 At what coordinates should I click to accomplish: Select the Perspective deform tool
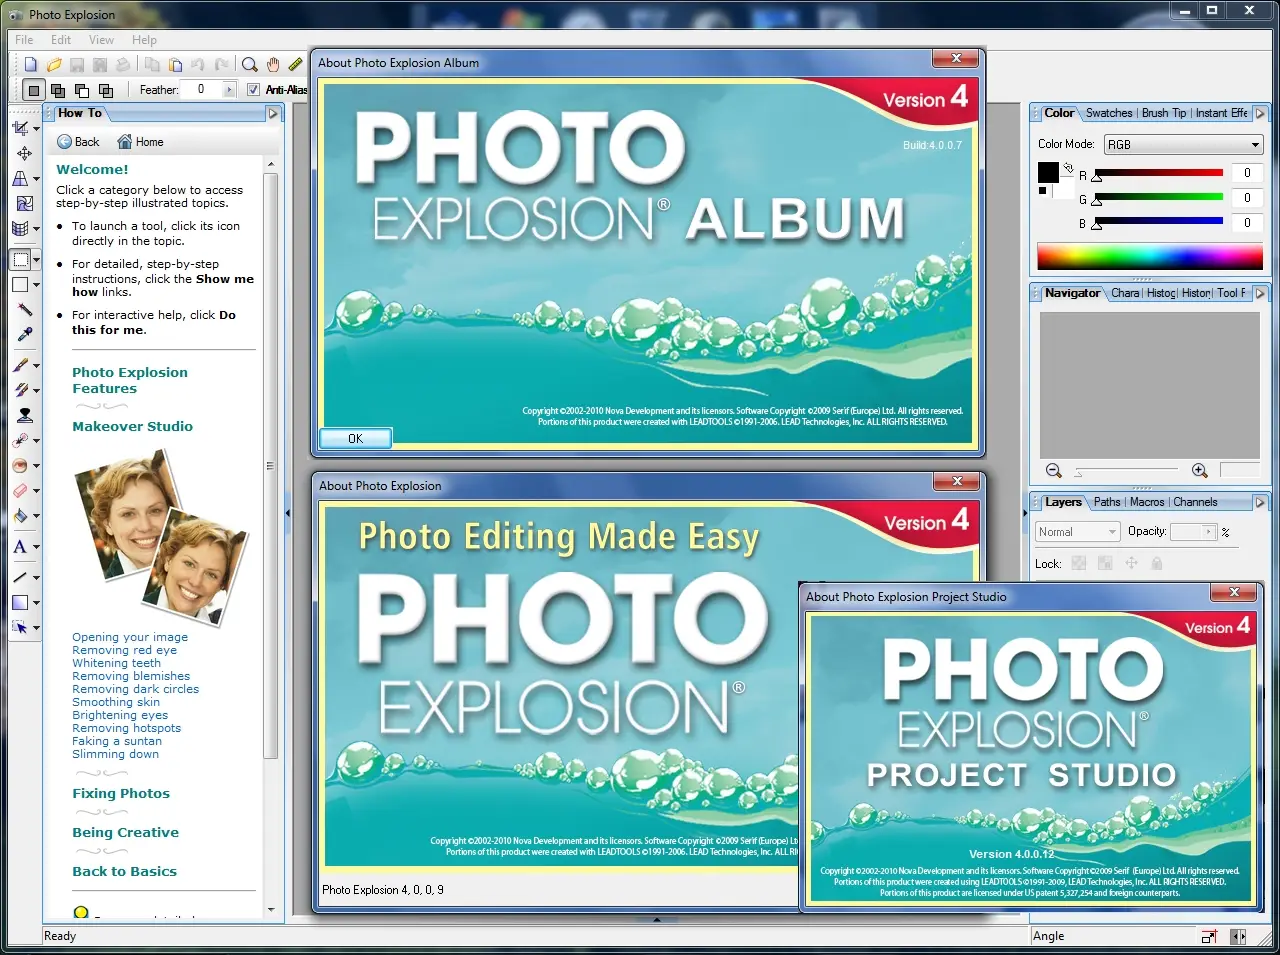tap(20, 178)
